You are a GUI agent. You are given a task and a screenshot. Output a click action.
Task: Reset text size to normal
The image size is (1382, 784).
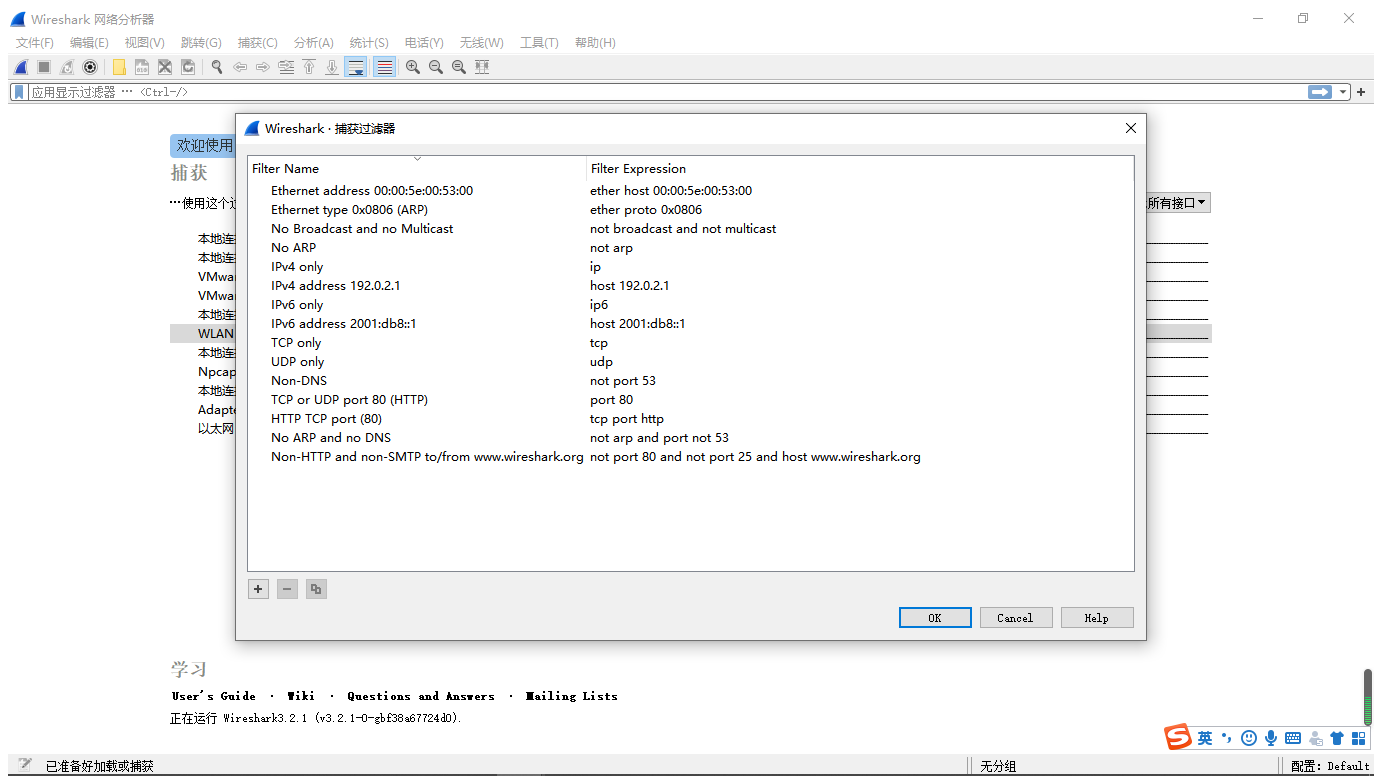(x=459, y=67)
